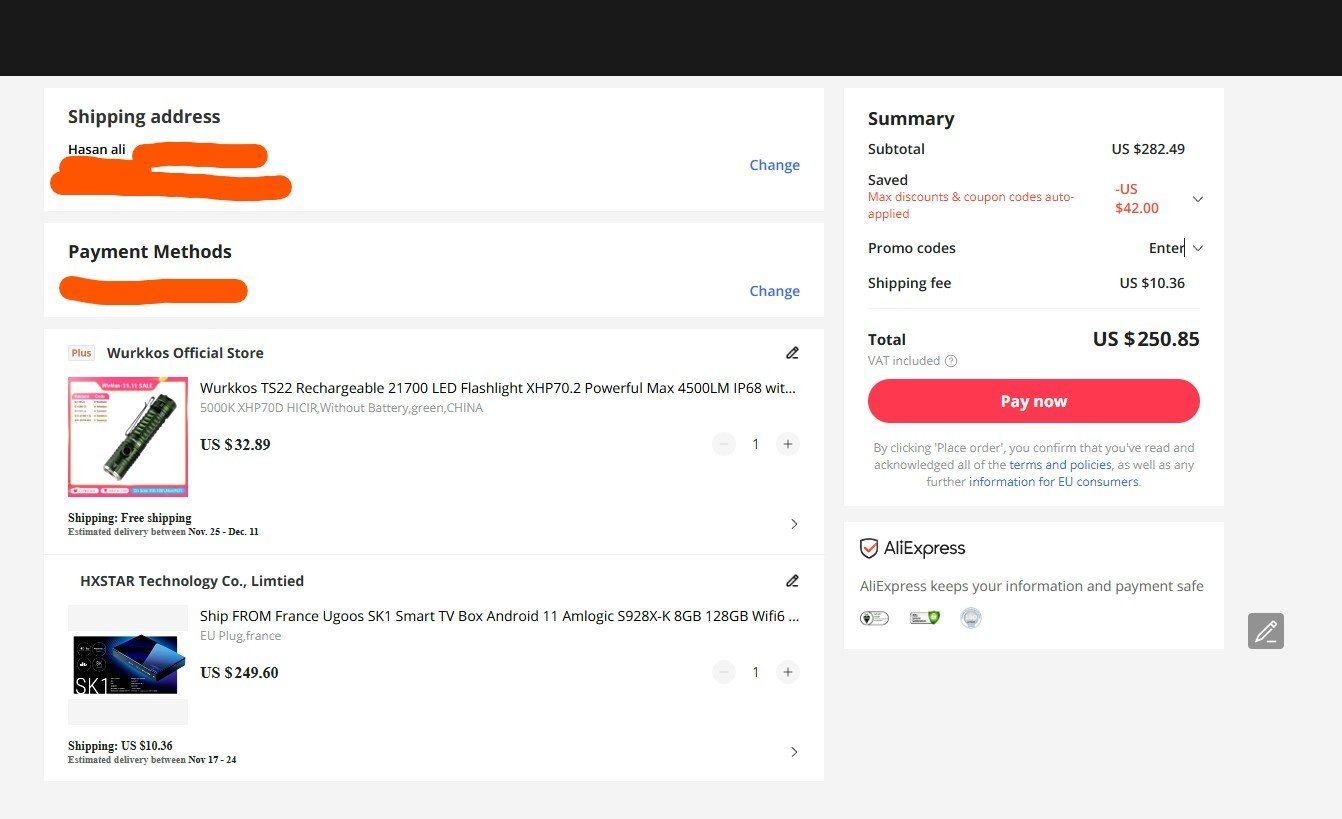The image size is (1342, 819).
Task: Open the HXSTAR Technology Co. store page
Action: pyautogui.click(x=192, y=581)
